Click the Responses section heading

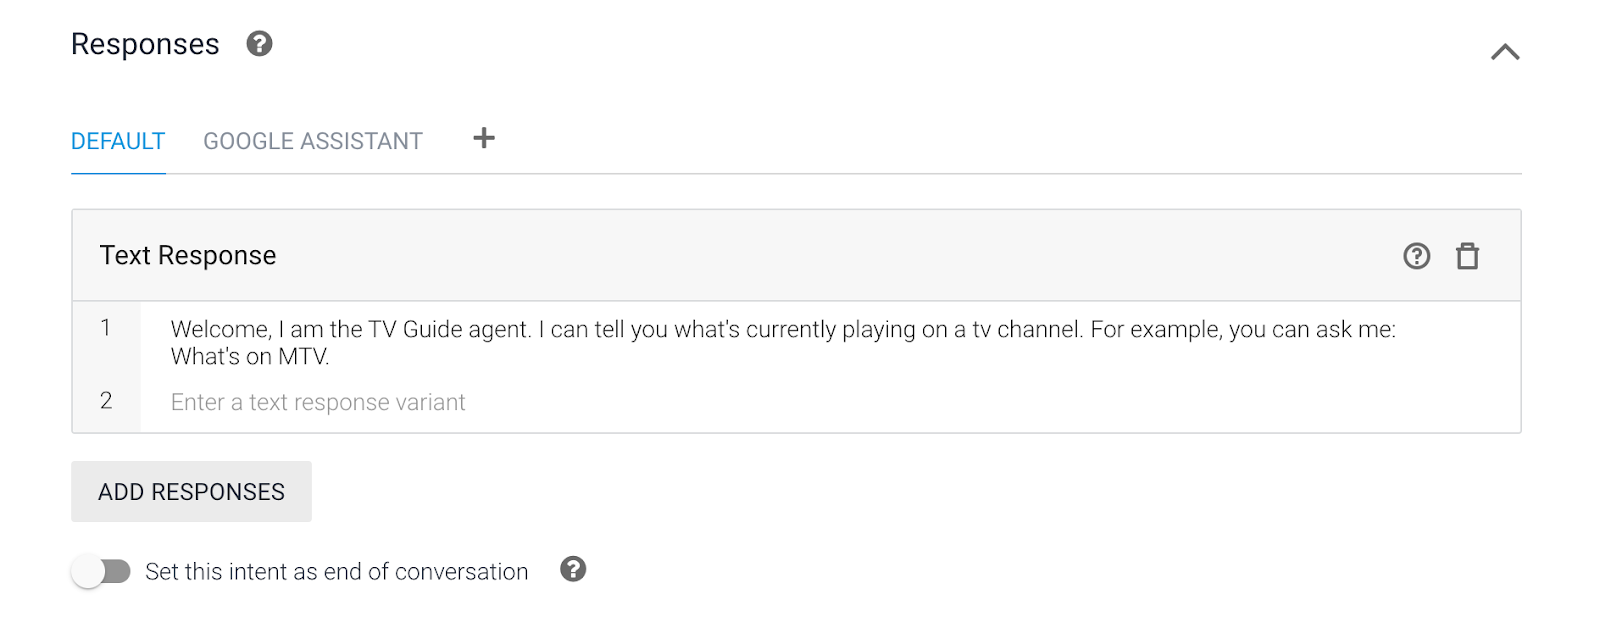click(x=145, y=44)
